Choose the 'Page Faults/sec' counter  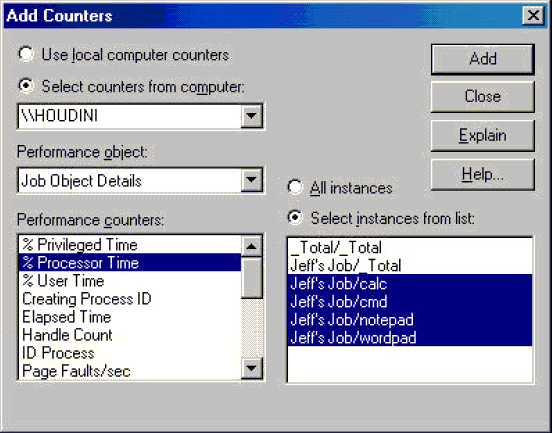pyautogui.click(x=130, y=371)
